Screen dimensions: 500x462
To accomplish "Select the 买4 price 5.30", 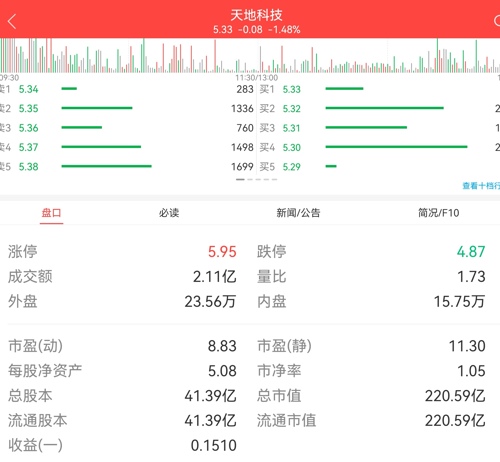I will (292, 147).
